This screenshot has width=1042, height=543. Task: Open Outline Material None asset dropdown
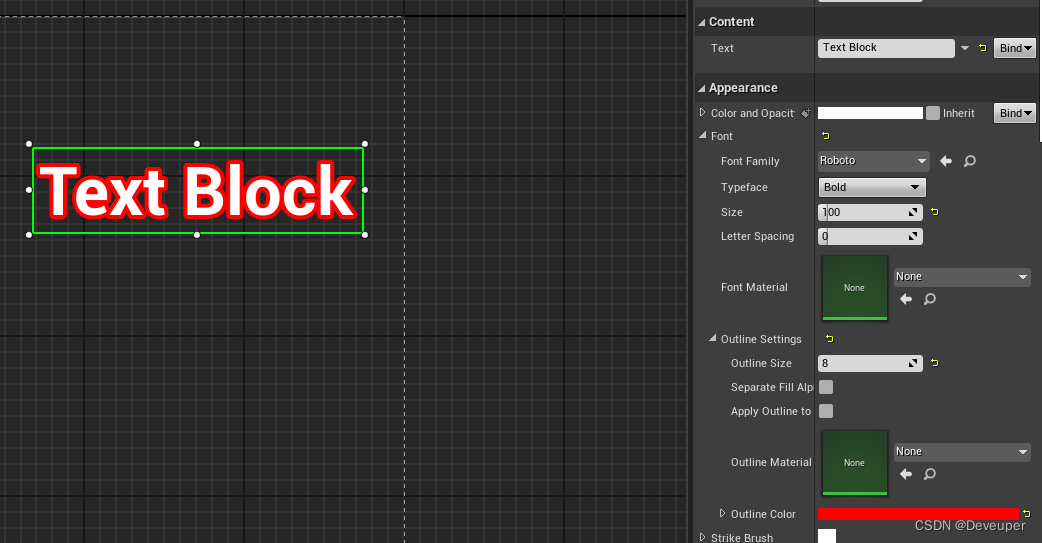[962, 451]
